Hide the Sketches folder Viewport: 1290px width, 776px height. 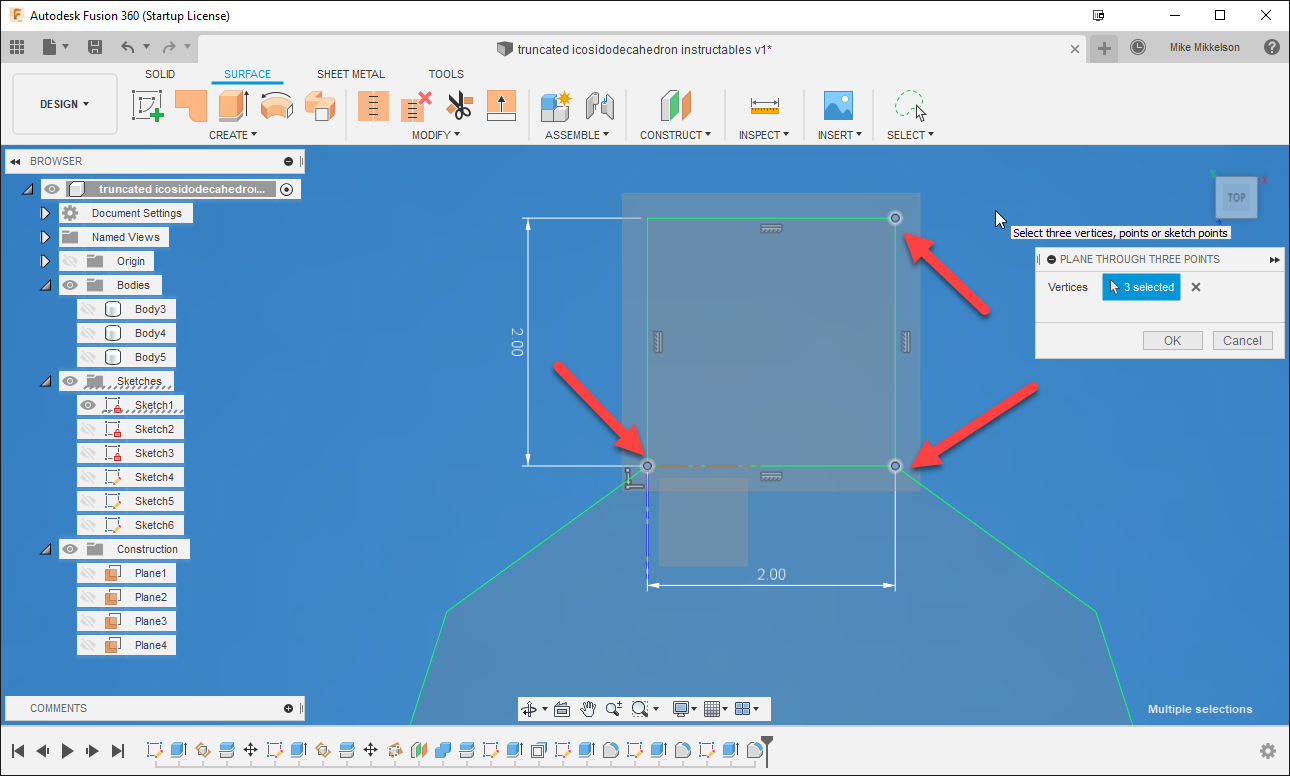(x=69, y=381)
